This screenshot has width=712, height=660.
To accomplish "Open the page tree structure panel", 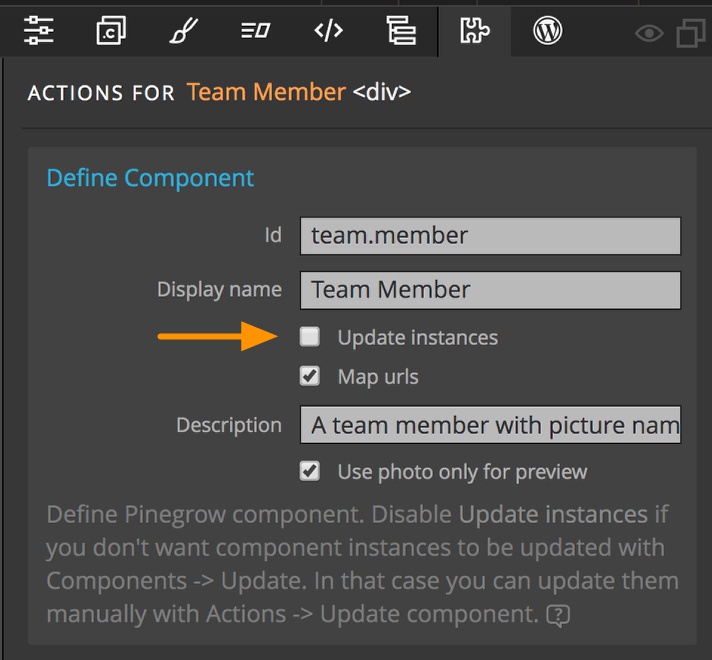I will pos(401,30).
